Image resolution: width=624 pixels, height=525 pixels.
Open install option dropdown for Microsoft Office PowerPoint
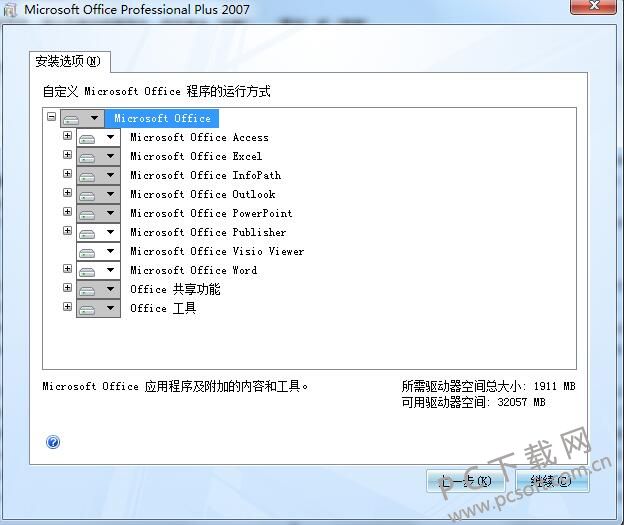click(x=98, y=213)
